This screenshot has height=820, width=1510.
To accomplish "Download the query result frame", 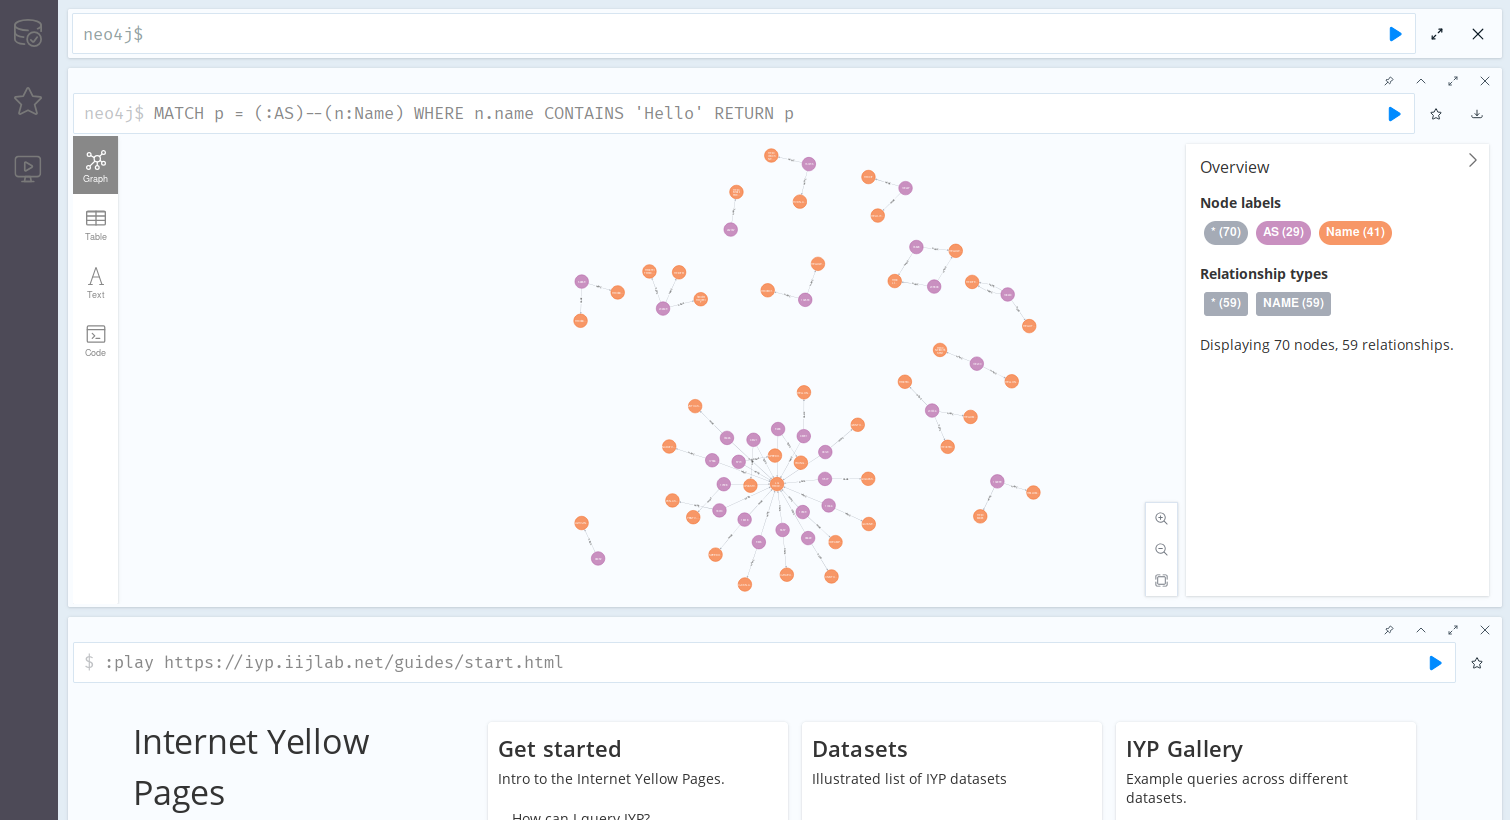I will click(x=1477, y=113).
